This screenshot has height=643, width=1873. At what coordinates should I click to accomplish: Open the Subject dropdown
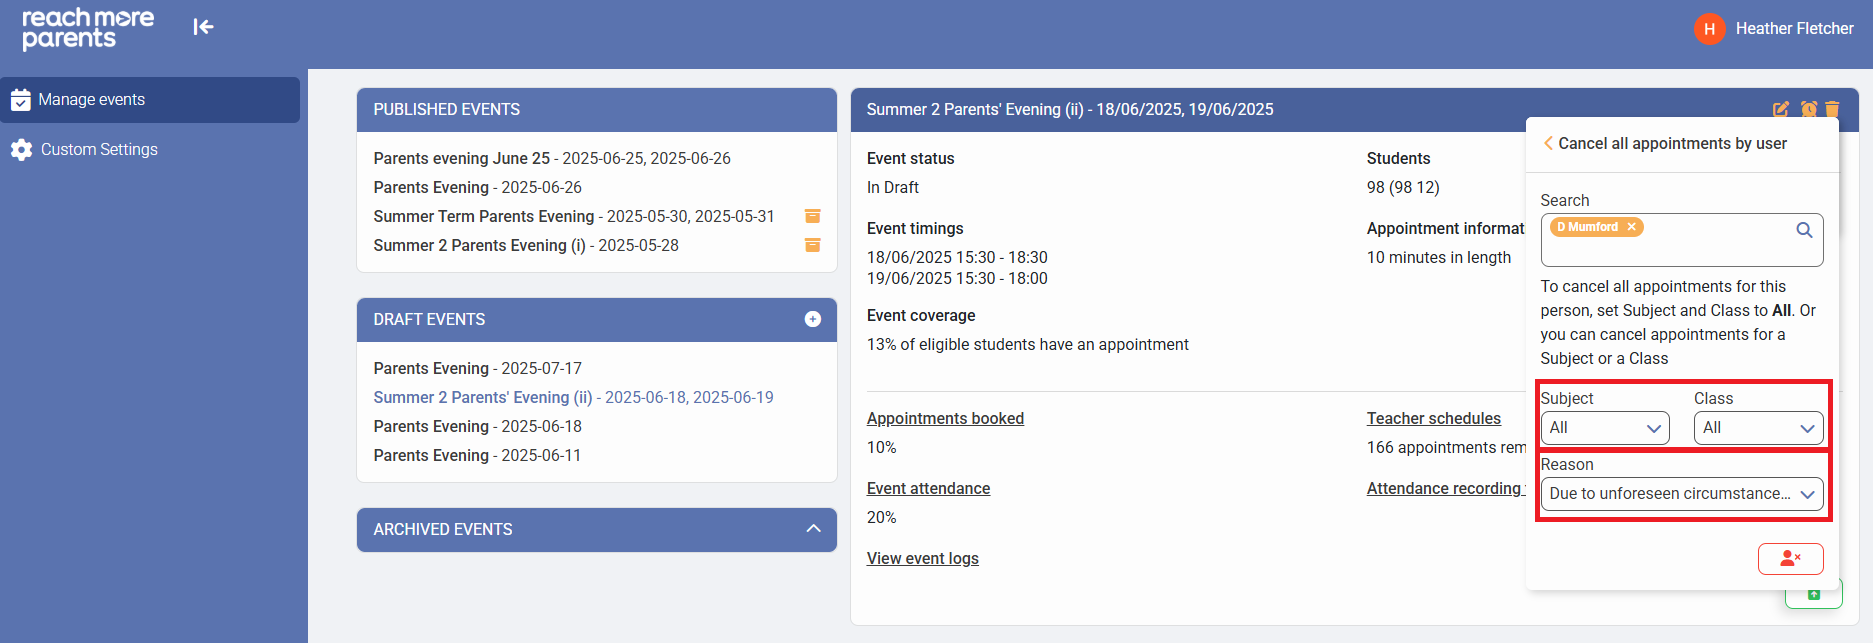1604,428
